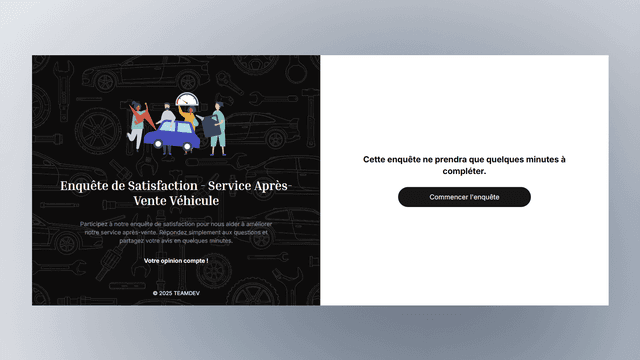Click the '© 2025 TEAMDEV' footer text
The width and height of the screenshot is (640, 360).
[x=176, y=293]
